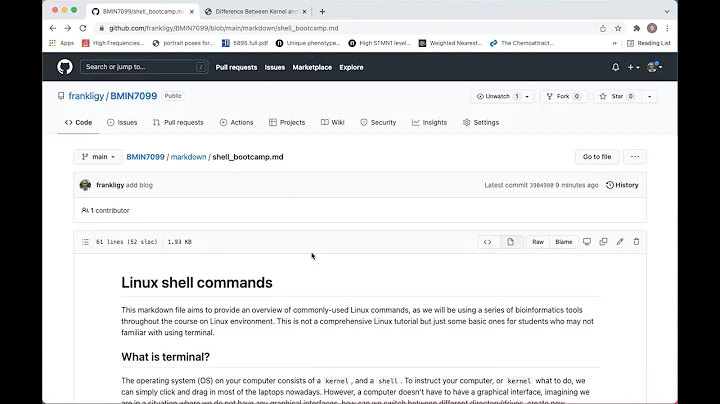Switch to rendered file view
Screen dimensions: 720x404
(x=510, y=242)
